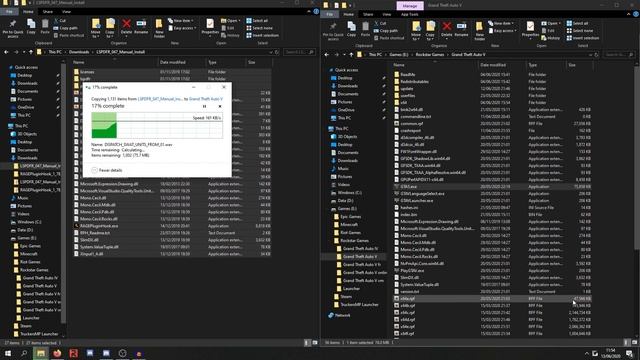
Task: Open Easy access dropdown in left window
Action: click(182, 28)
